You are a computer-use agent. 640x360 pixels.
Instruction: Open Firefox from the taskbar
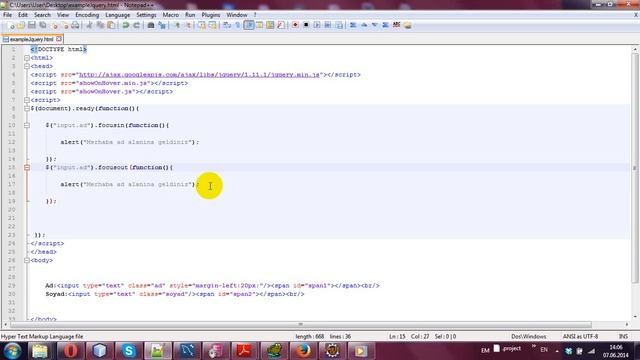[x=303, y=351]
